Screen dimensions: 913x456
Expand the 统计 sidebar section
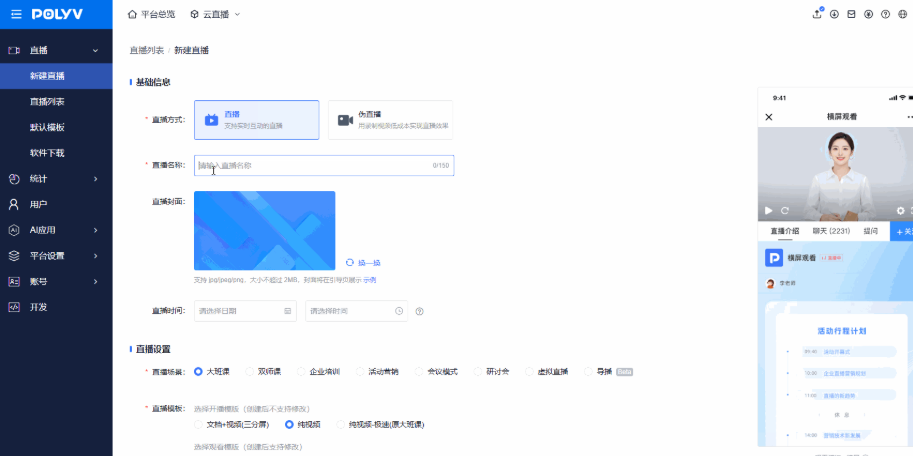point(55,178)
